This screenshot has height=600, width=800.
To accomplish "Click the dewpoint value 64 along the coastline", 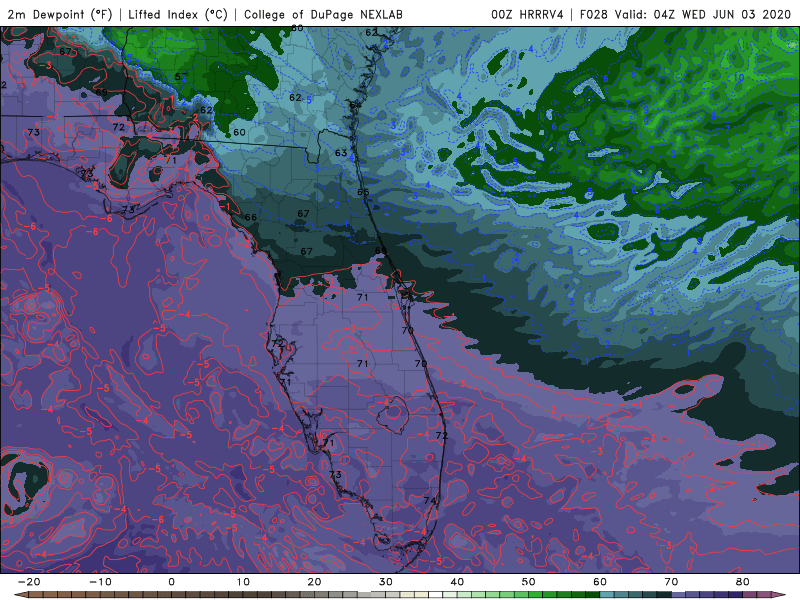I will click(355, 105).
